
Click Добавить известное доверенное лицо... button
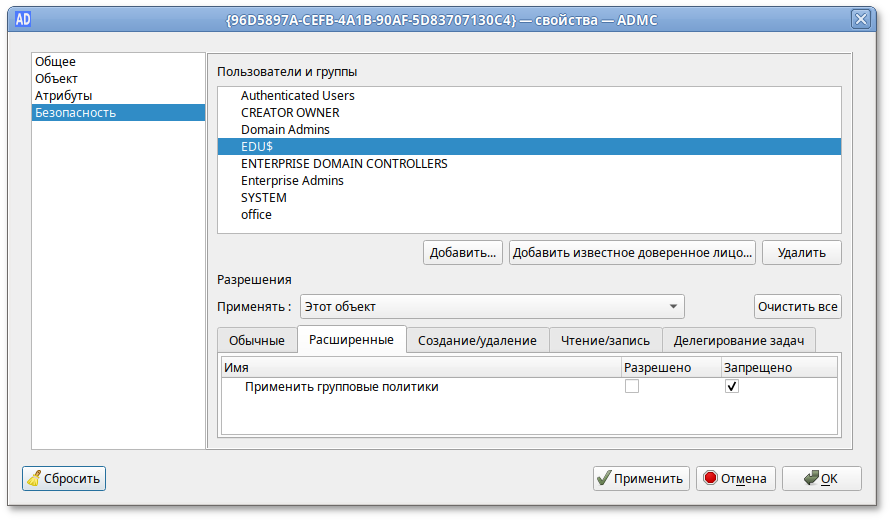click(x=632, y=253)
